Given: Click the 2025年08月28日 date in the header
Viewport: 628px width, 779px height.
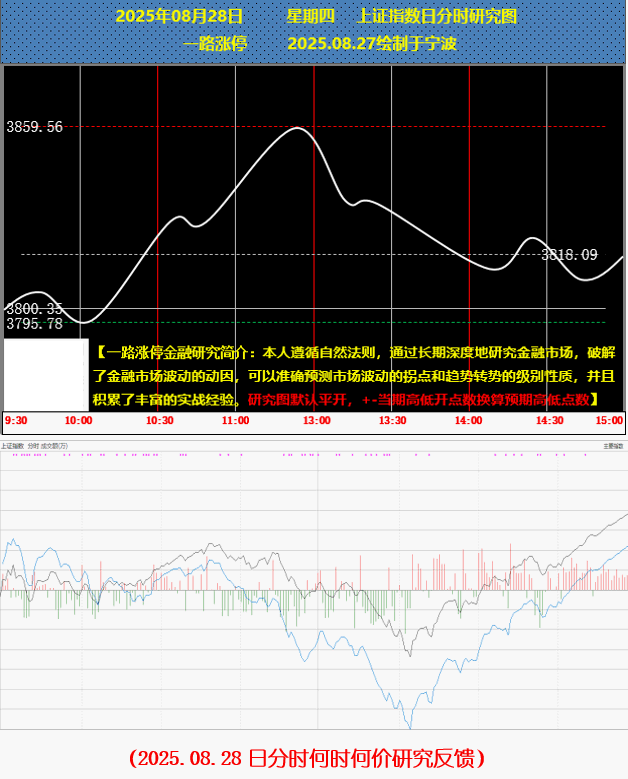Looking at the screenshot, I should tap(179, 16).
